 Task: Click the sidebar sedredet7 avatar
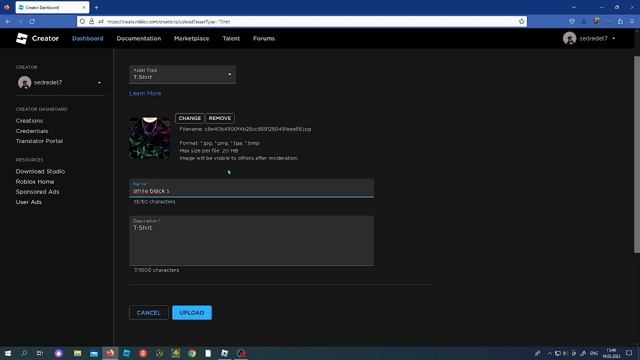click(x=24, y=82)
